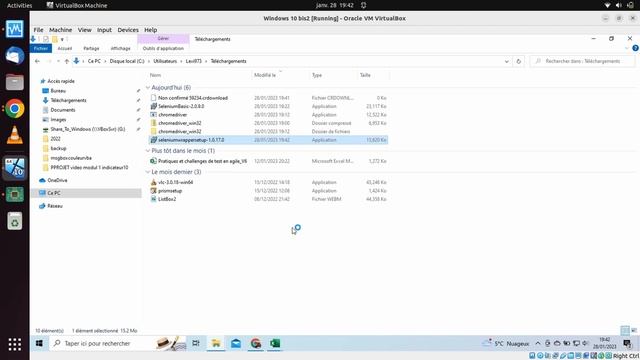Collapse the Plus tôt dans le mois group
The width and height of the screenshot is (640, 360).
(148, 151)
